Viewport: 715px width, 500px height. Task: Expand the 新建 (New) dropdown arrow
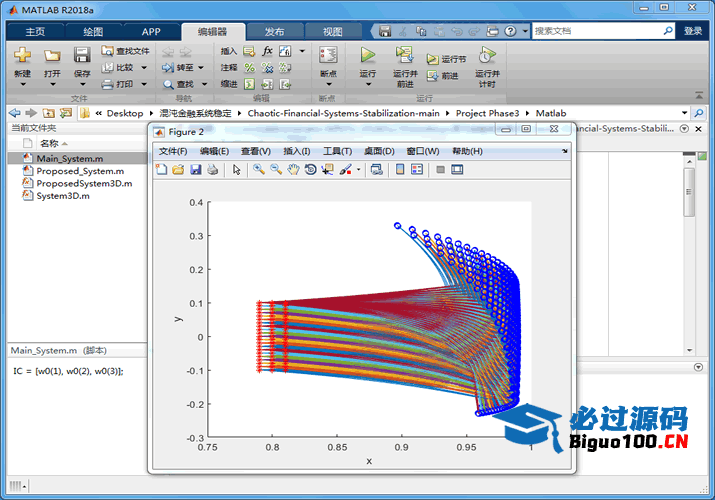pos(22,85)
